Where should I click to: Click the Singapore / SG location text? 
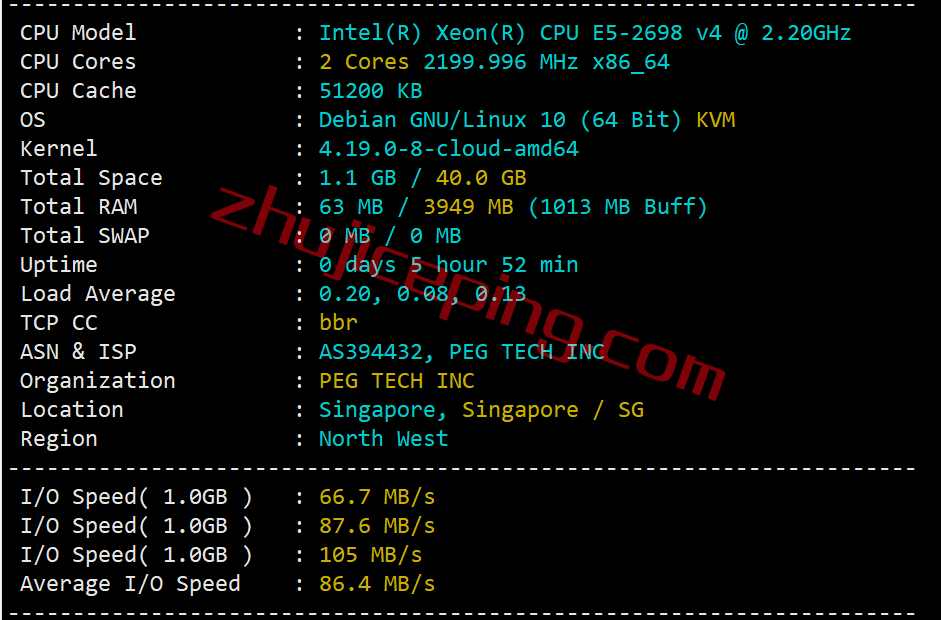point(553,410)
